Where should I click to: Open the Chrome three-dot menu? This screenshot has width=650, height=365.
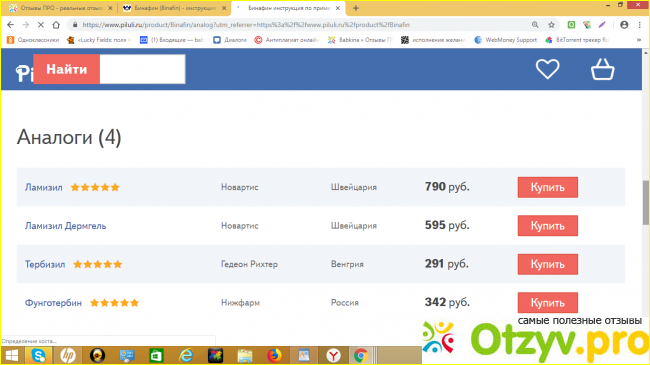(639, 25)
